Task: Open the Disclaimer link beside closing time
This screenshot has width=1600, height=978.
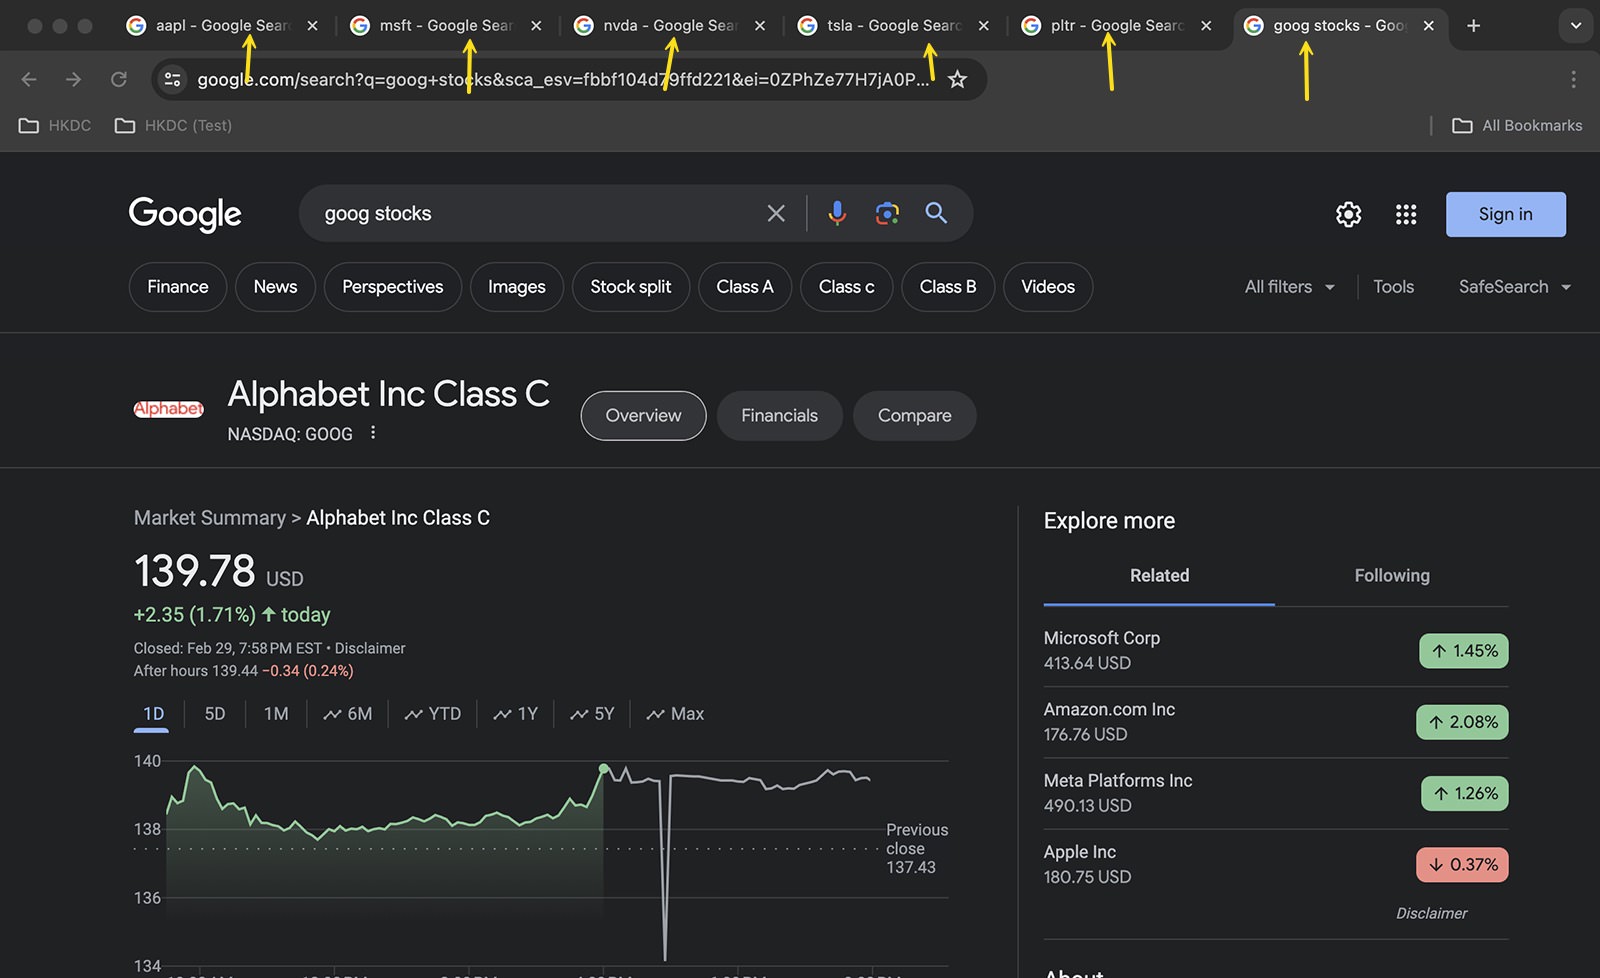Action: tap(370, 648)
